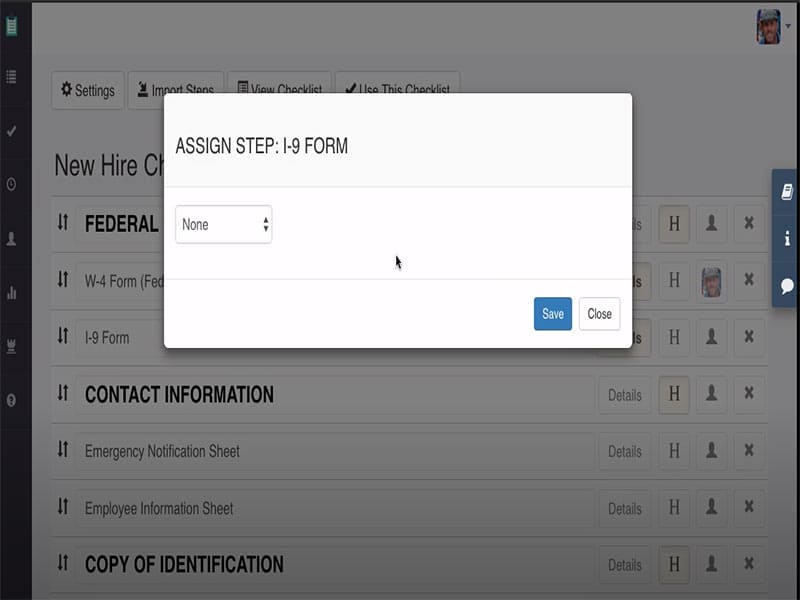Screen dimensions: 800x600
Task: Toggle heading H on Emergency Notification Sheet
Action: tap(674, 451)
